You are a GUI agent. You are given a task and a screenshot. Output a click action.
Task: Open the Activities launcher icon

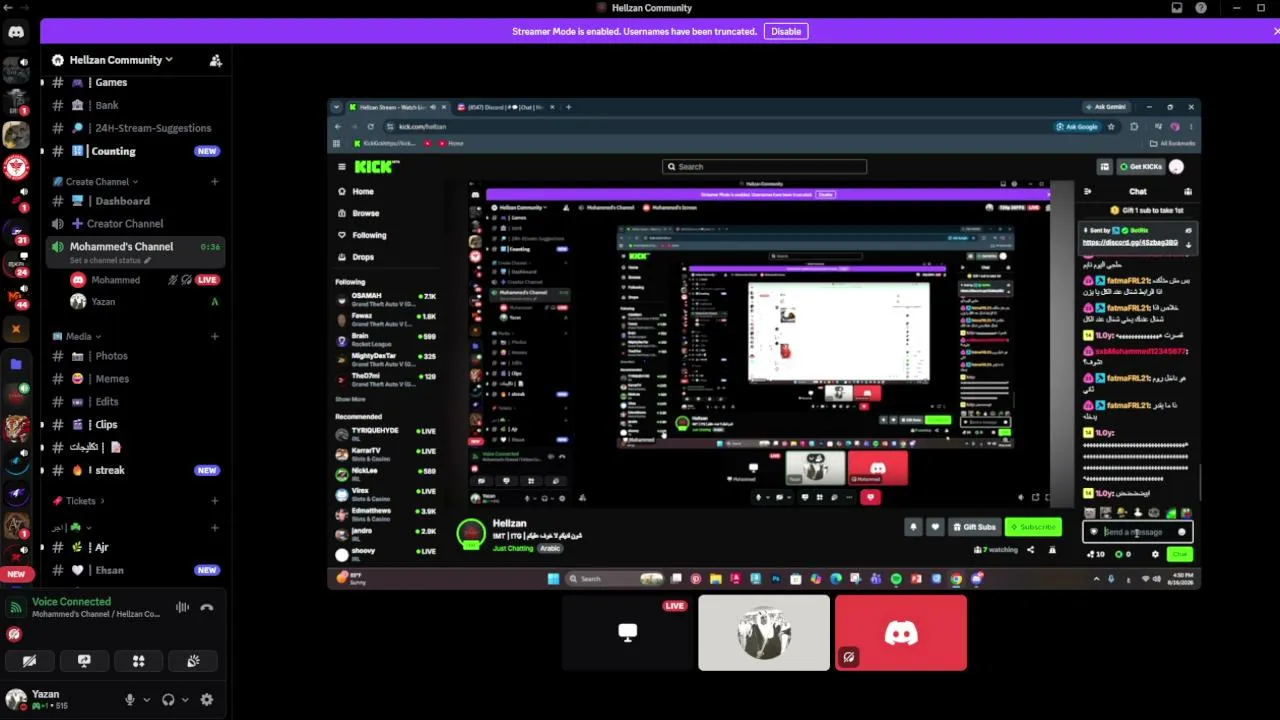(139, 661)
